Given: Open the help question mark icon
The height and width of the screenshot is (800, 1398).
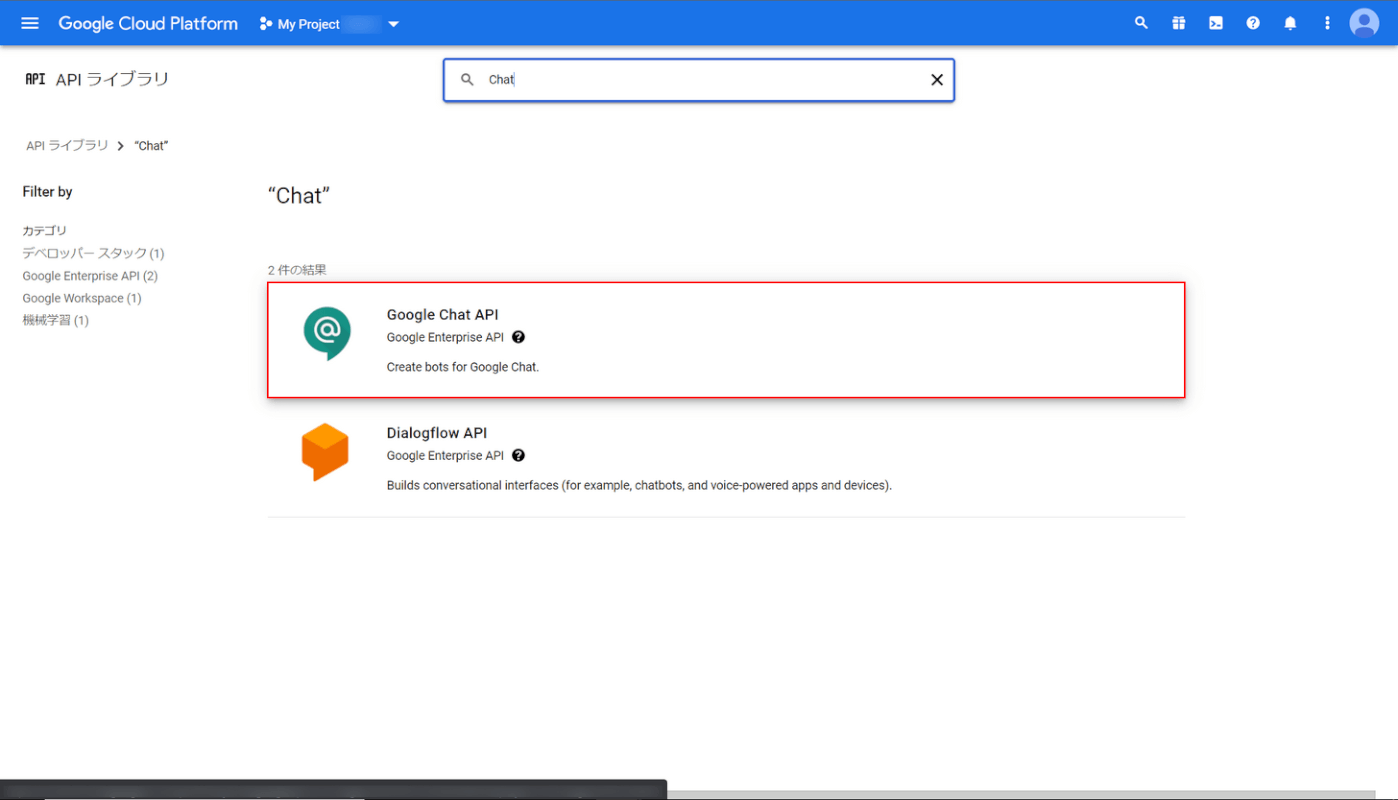Looking at the screenshot, I should pos(1253,23).
